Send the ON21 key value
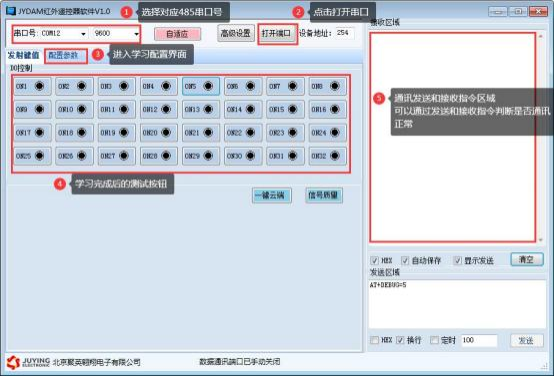The width and height of the screenshot is (554, 376). (x=201, y=133)
